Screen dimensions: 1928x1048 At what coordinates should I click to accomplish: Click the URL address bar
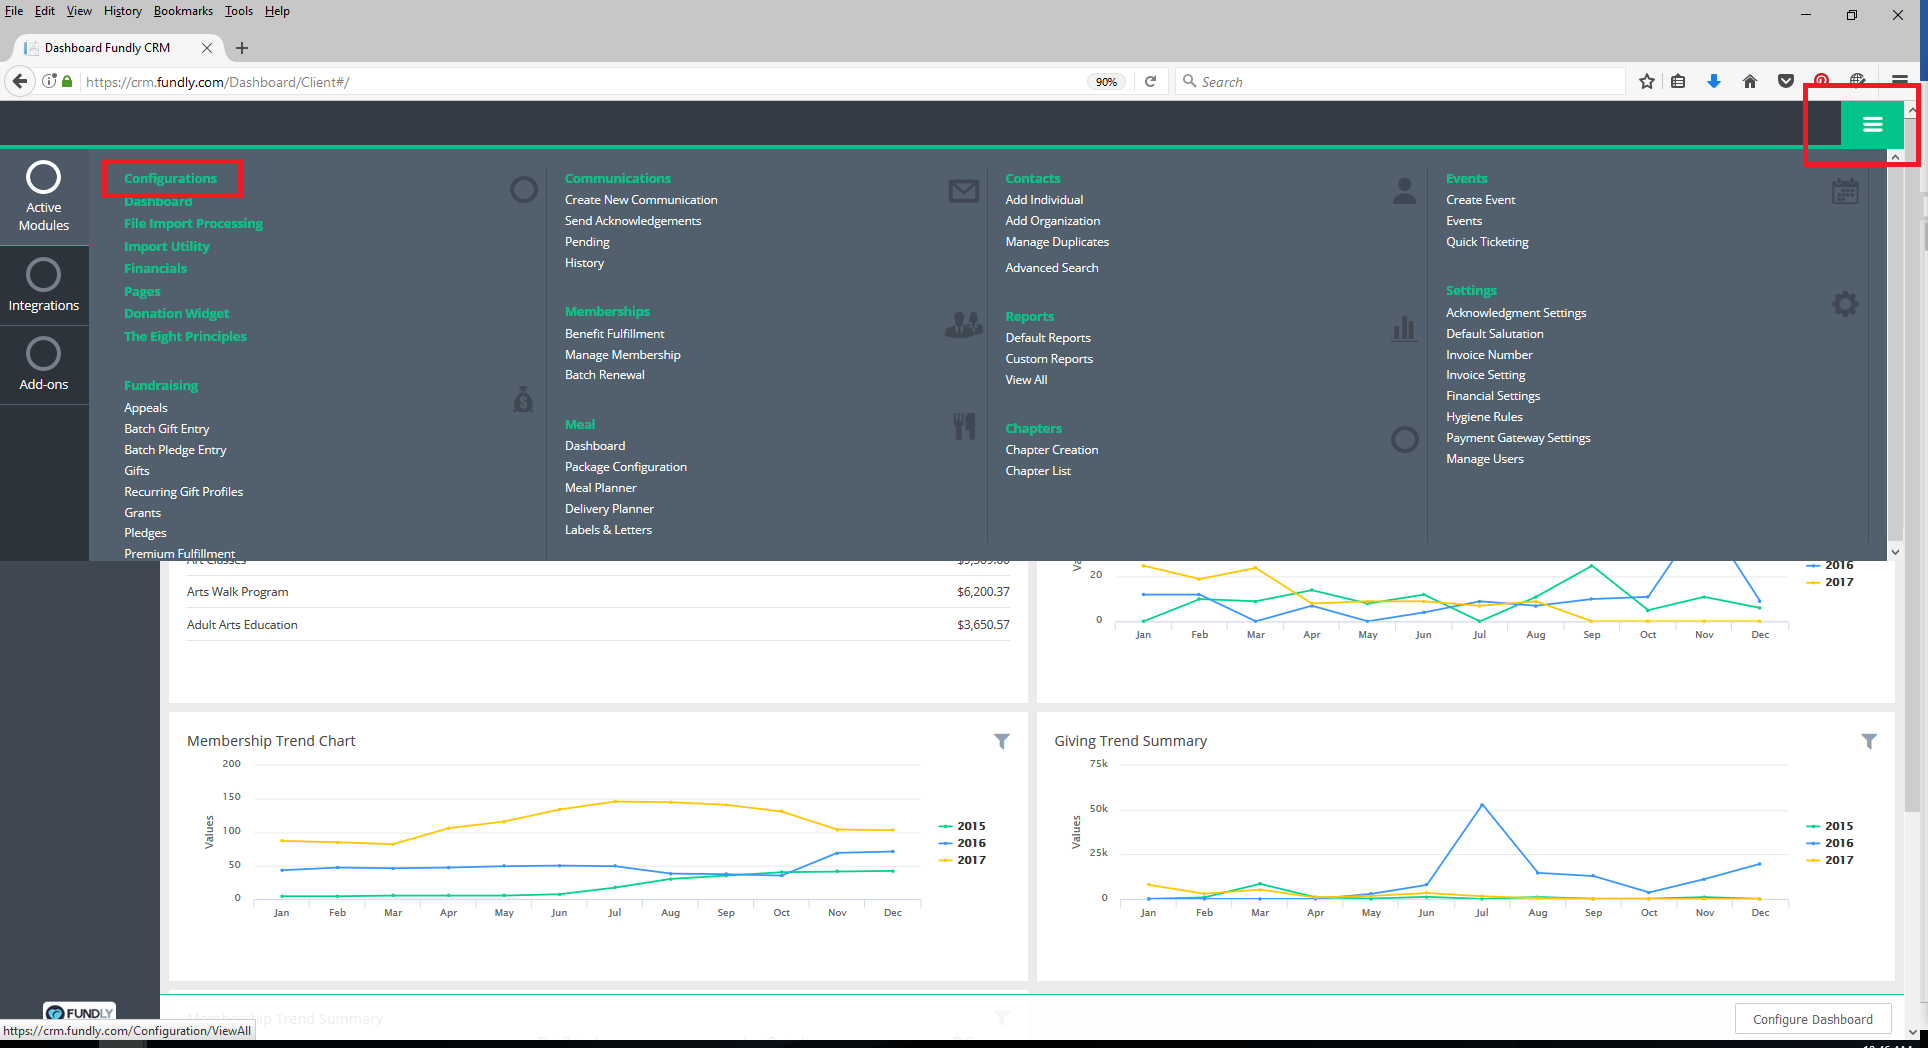(580, 82)
